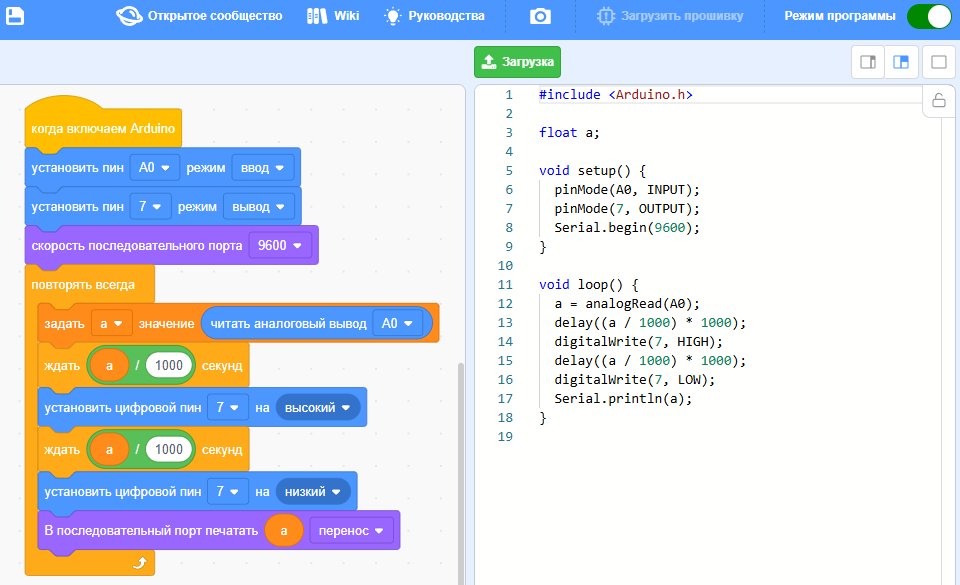The width and height of the screenshot is (960, 585).
Task: Open pin 7 dropdown in the высокий digital block
Action: (228, 408)
